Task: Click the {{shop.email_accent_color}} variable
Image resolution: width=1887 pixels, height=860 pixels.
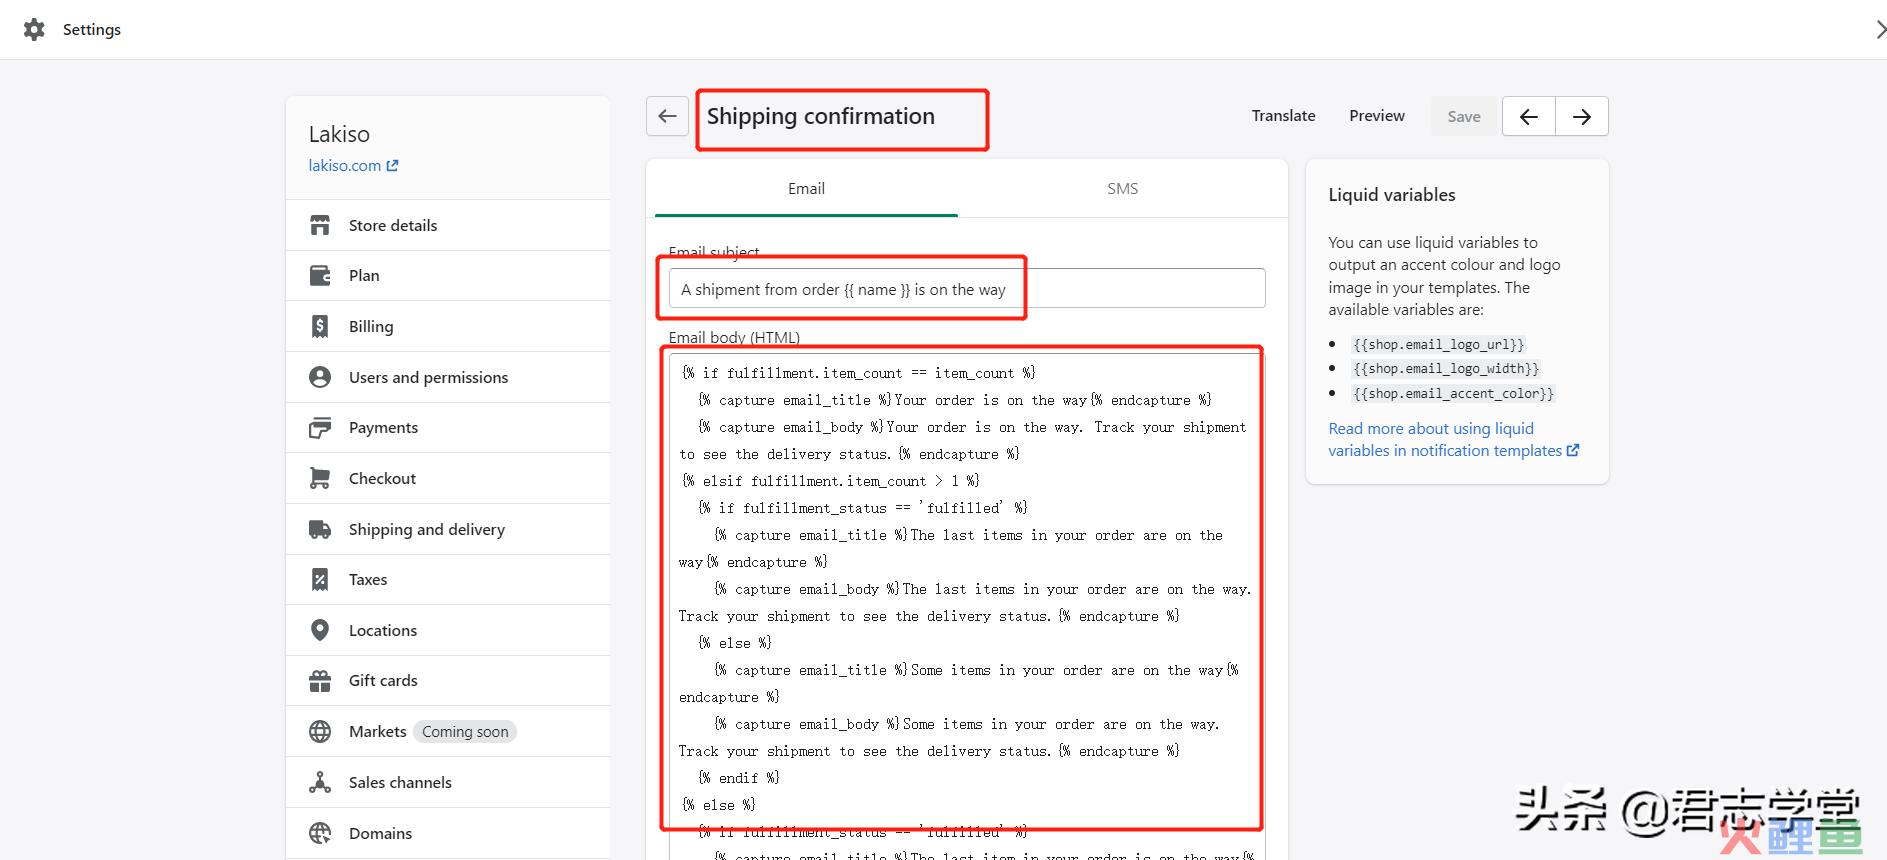Action: (x=1453, y=394)
